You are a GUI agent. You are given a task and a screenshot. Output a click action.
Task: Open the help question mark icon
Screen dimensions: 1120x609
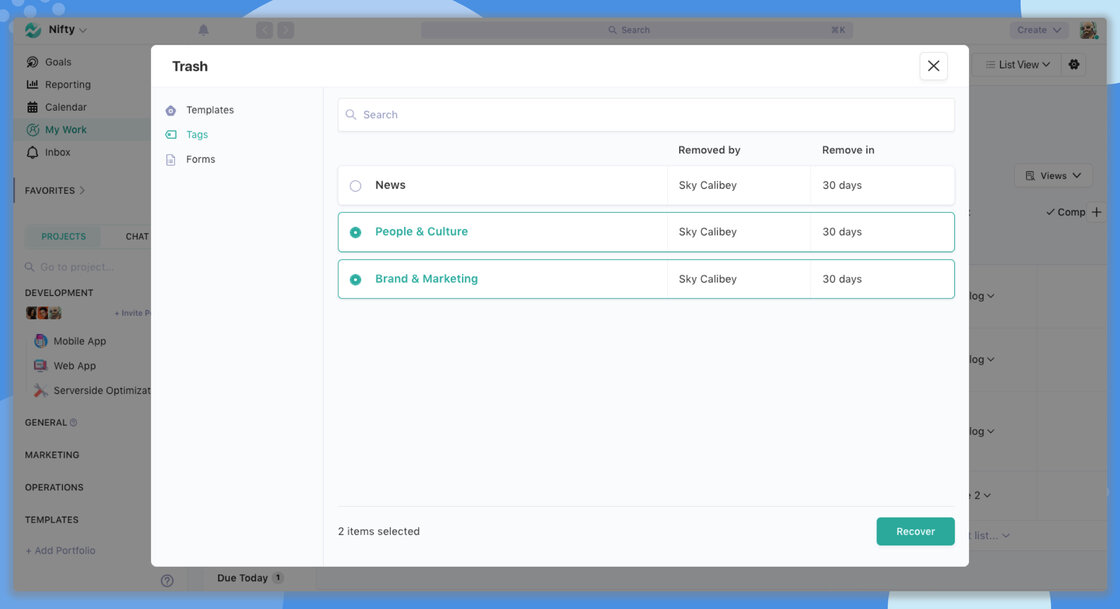167,581
